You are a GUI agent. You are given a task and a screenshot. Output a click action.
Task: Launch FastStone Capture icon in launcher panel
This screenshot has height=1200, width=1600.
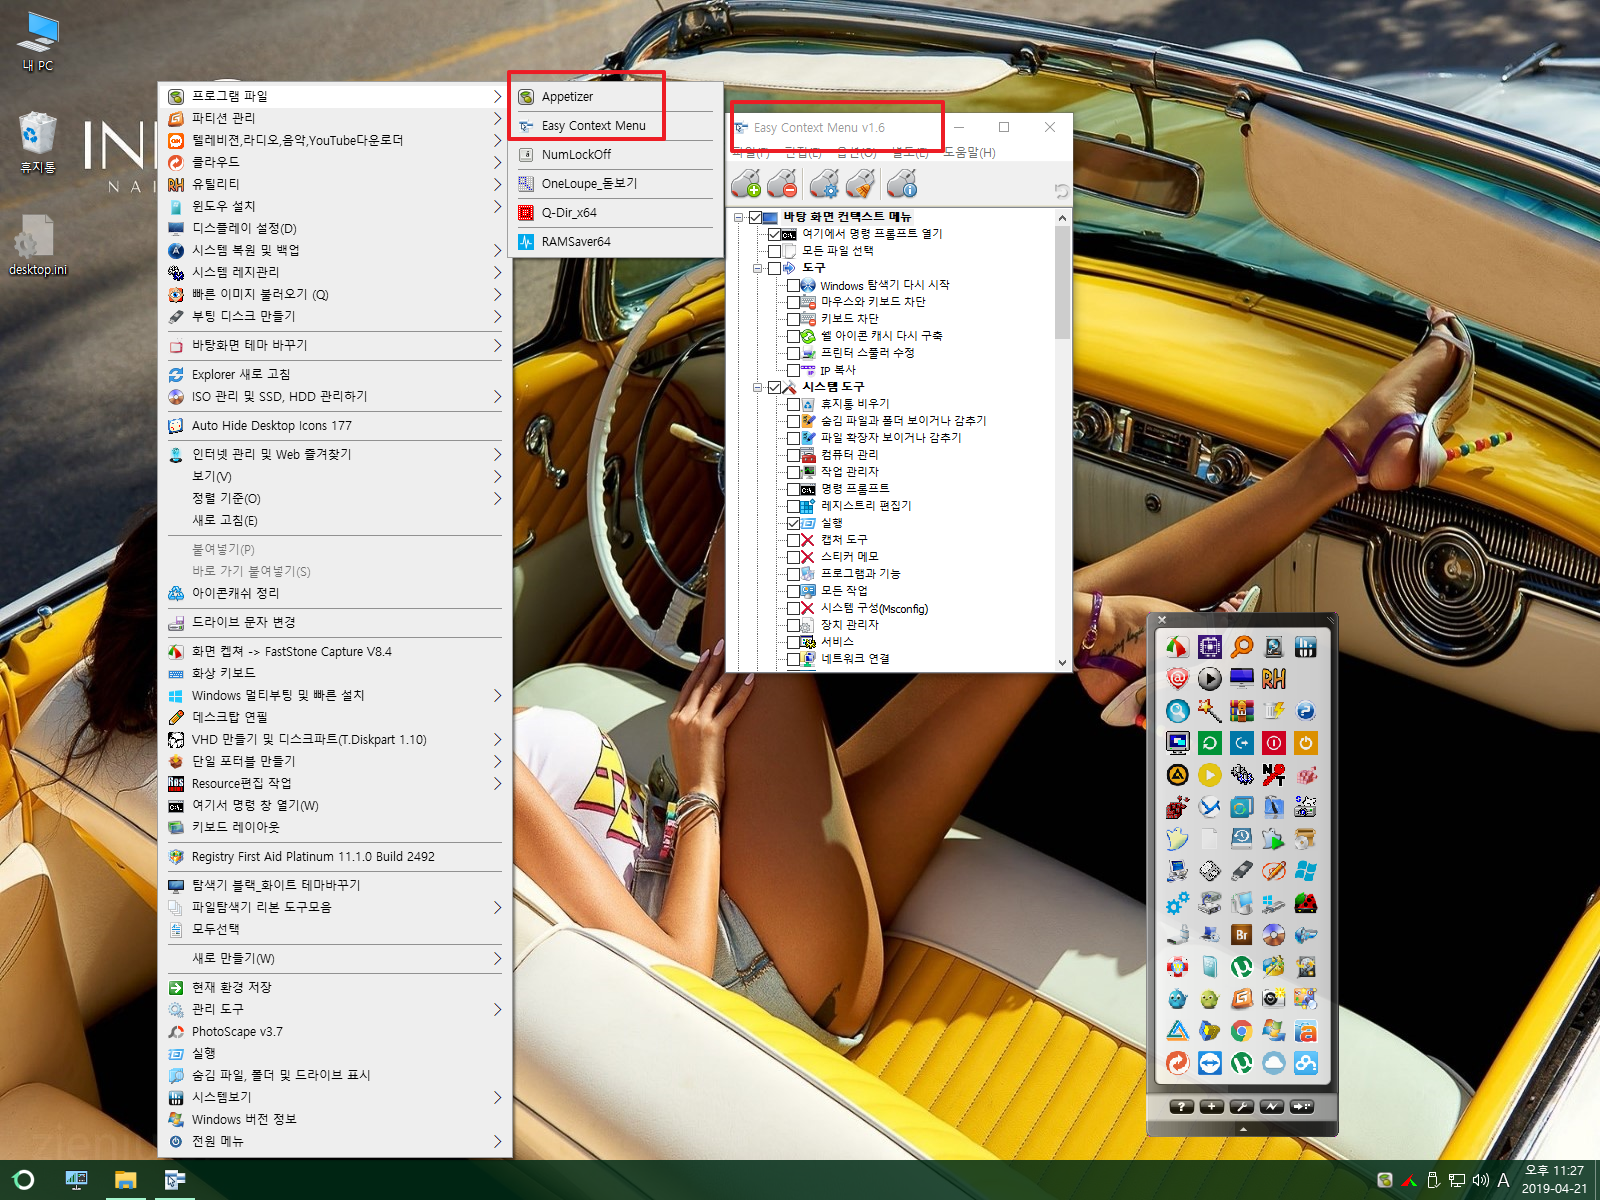(1178, 647)
